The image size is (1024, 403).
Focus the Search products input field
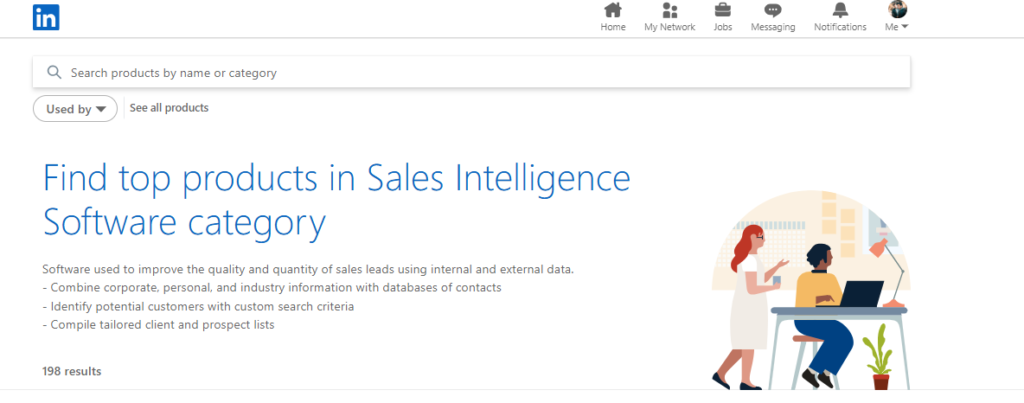(x=472, y=73)
